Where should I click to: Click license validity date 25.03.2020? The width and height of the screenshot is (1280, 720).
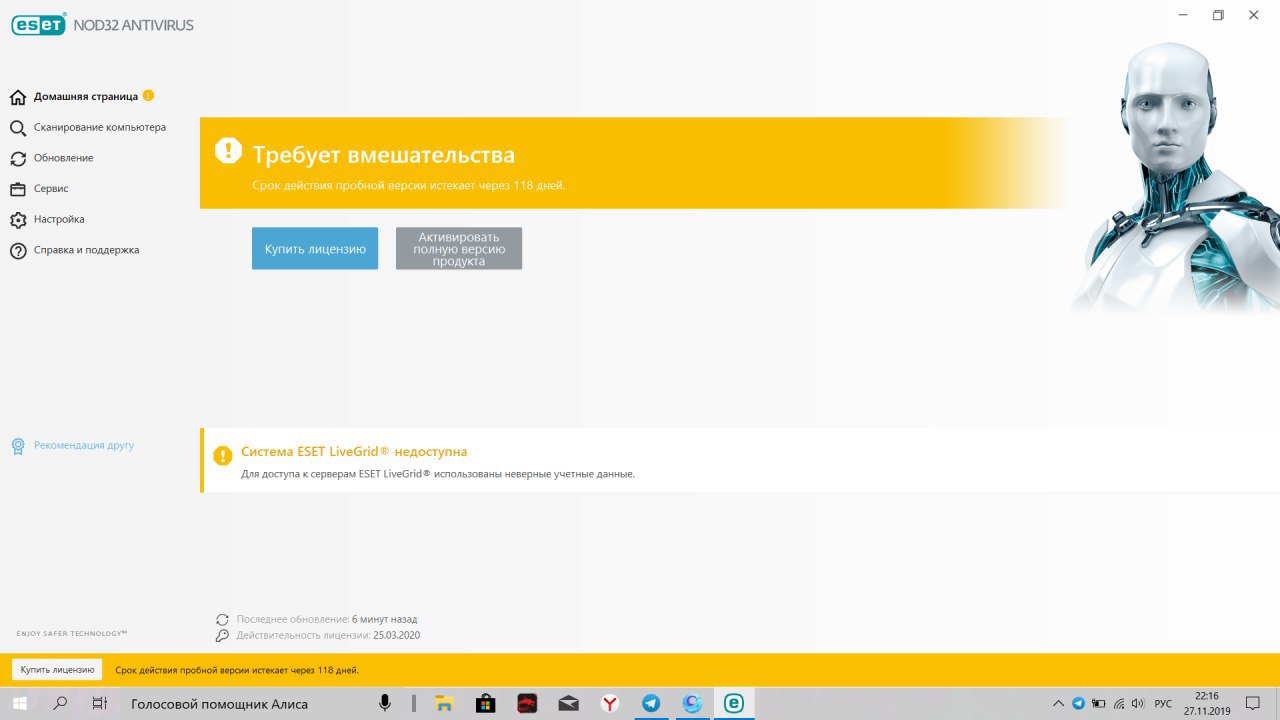pyautogui.click(x=396, y=635)
